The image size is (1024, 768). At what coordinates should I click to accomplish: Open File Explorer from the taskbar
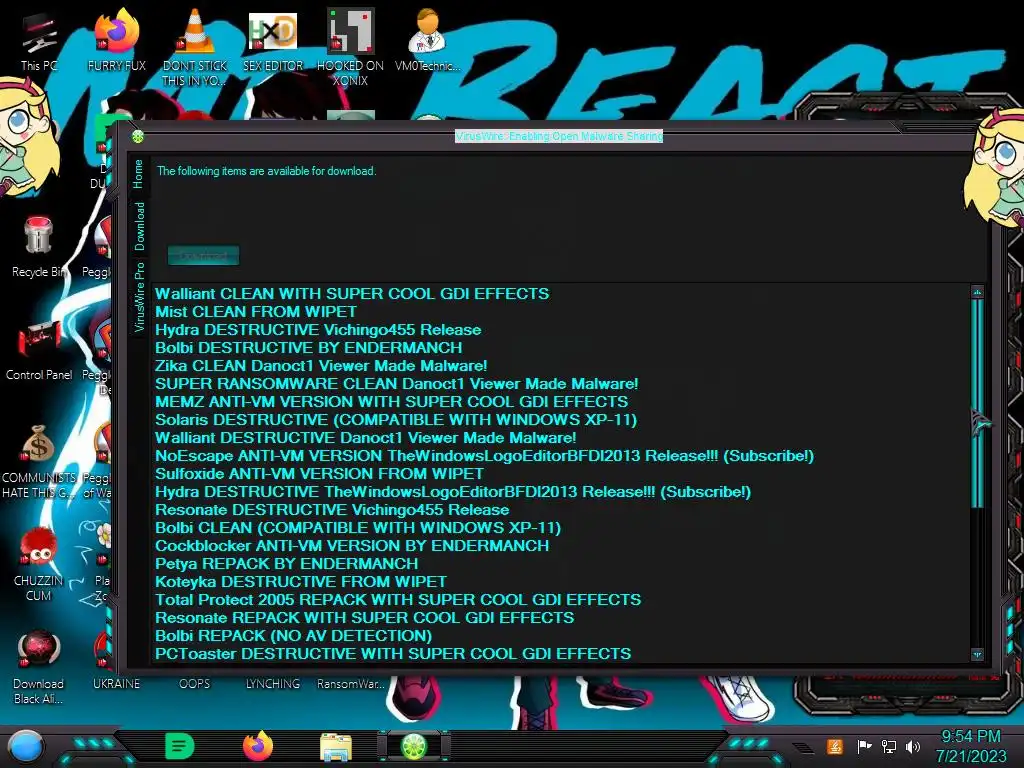pyautogui.click(x=336, y=747)
